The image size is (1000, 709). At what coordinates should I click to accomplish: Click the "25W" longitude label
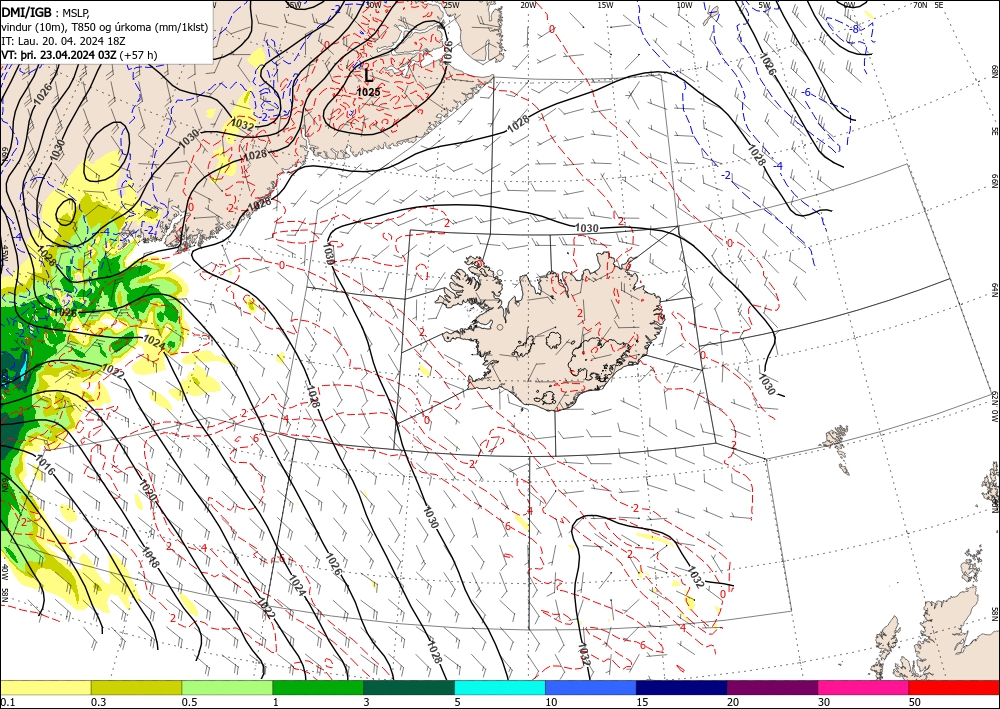tap(451, 5)
